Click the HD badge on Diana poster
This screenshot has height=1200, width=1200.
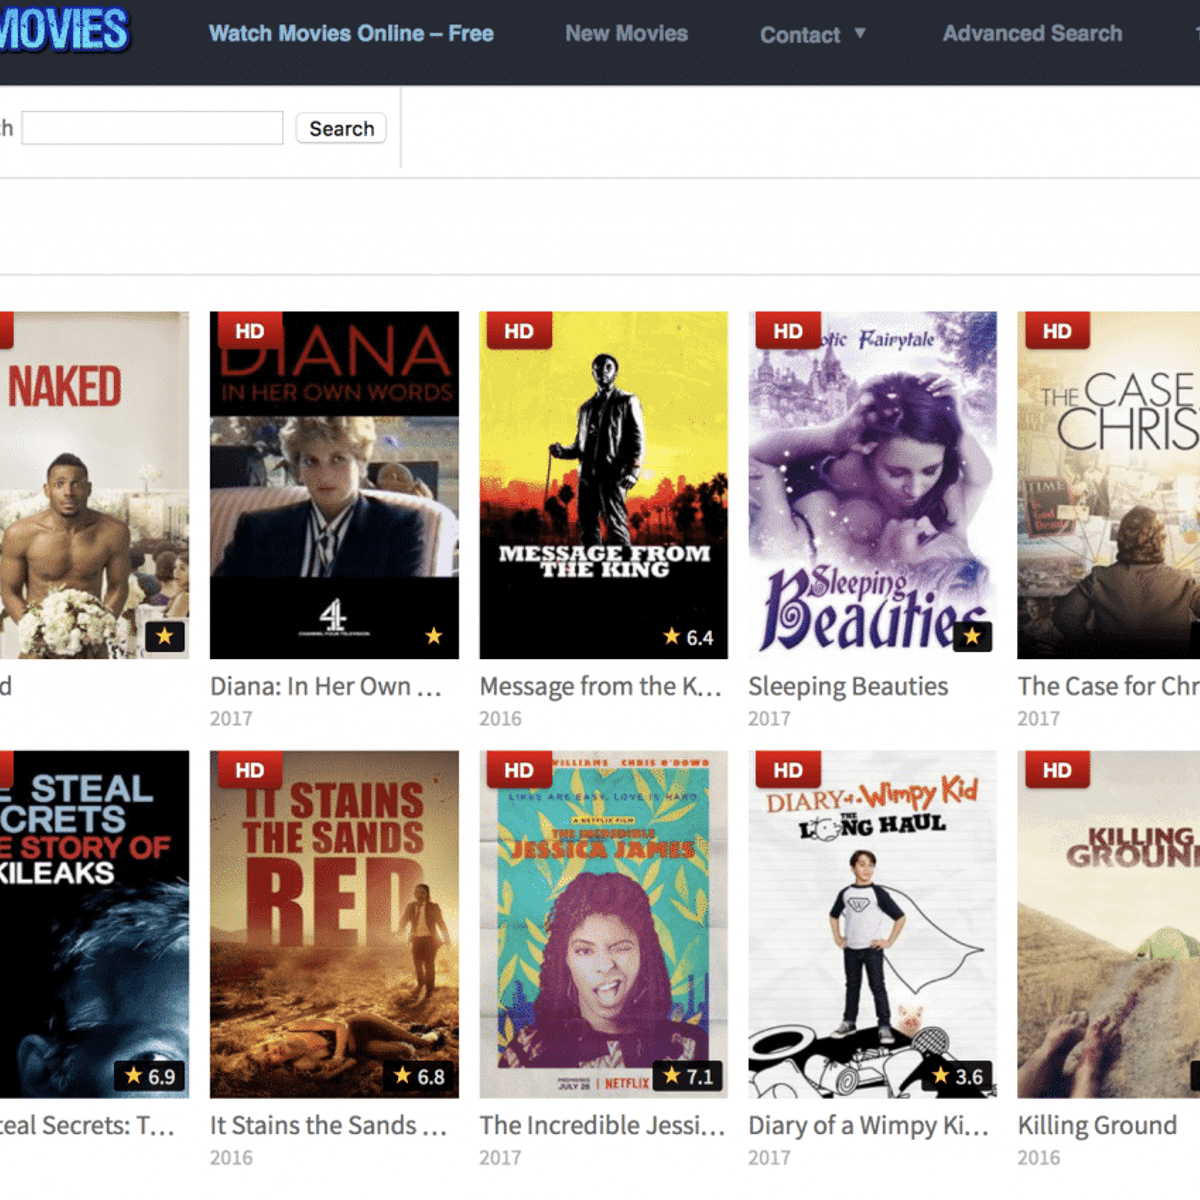(x=248, y=331)
